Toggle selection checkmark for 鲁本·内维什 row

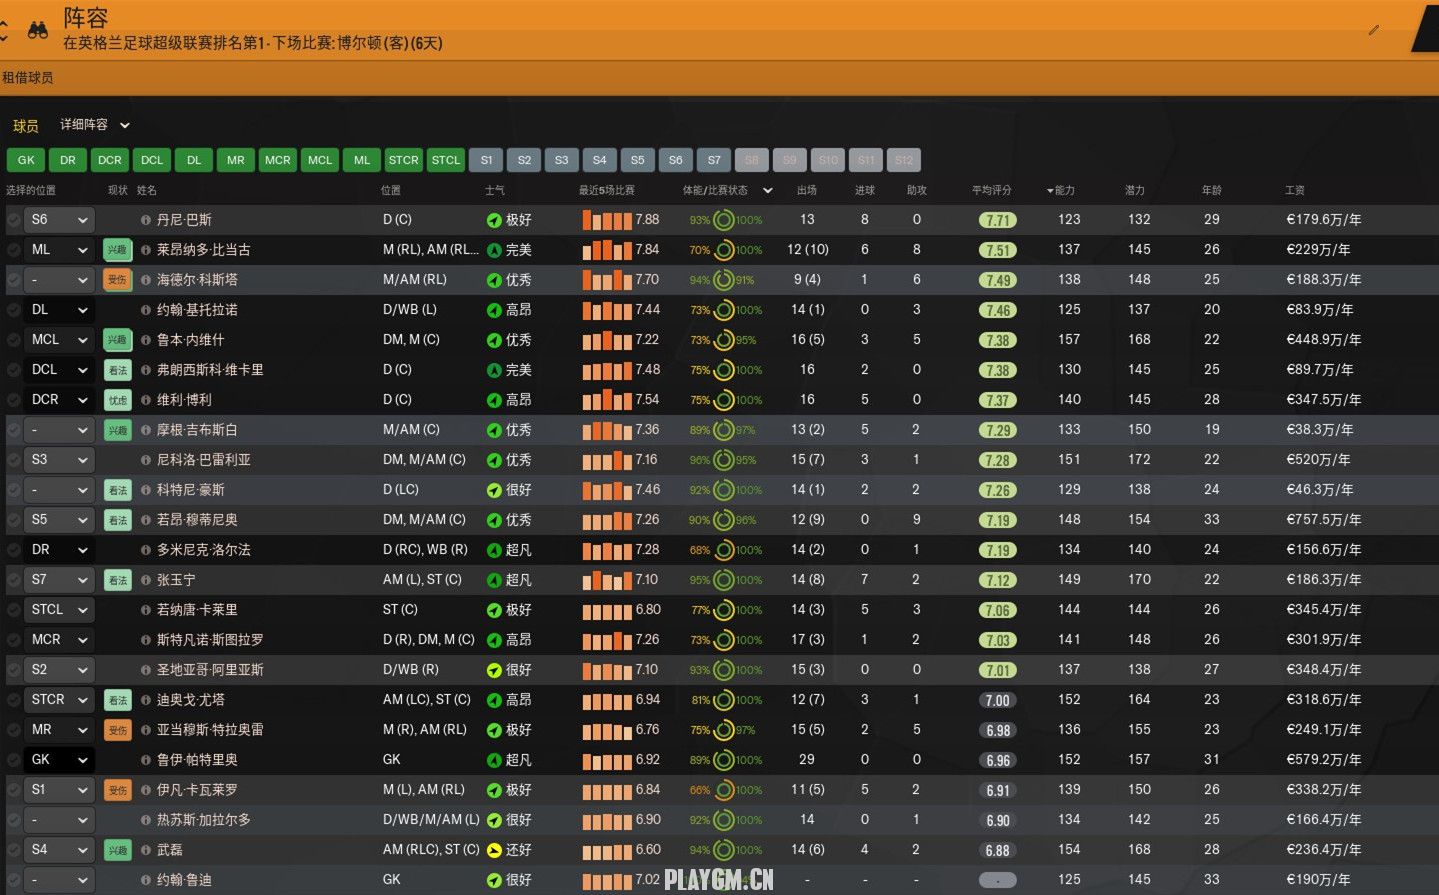[14, 340]
